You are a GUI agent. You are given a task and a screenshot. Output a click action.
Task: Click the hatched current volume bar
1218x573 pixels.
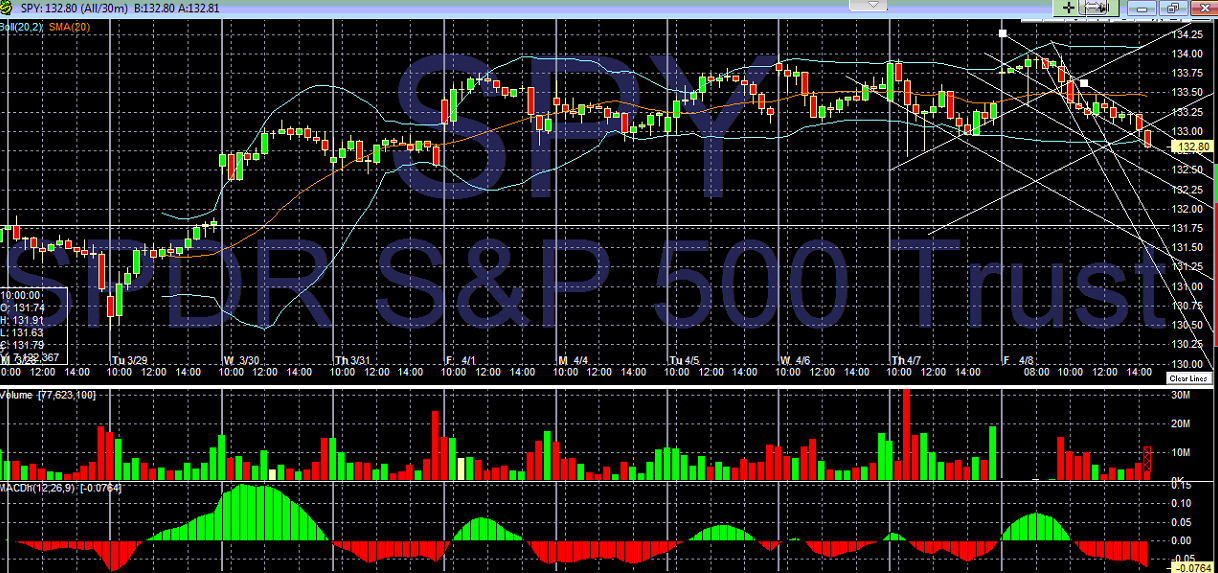coord(1148,461)
